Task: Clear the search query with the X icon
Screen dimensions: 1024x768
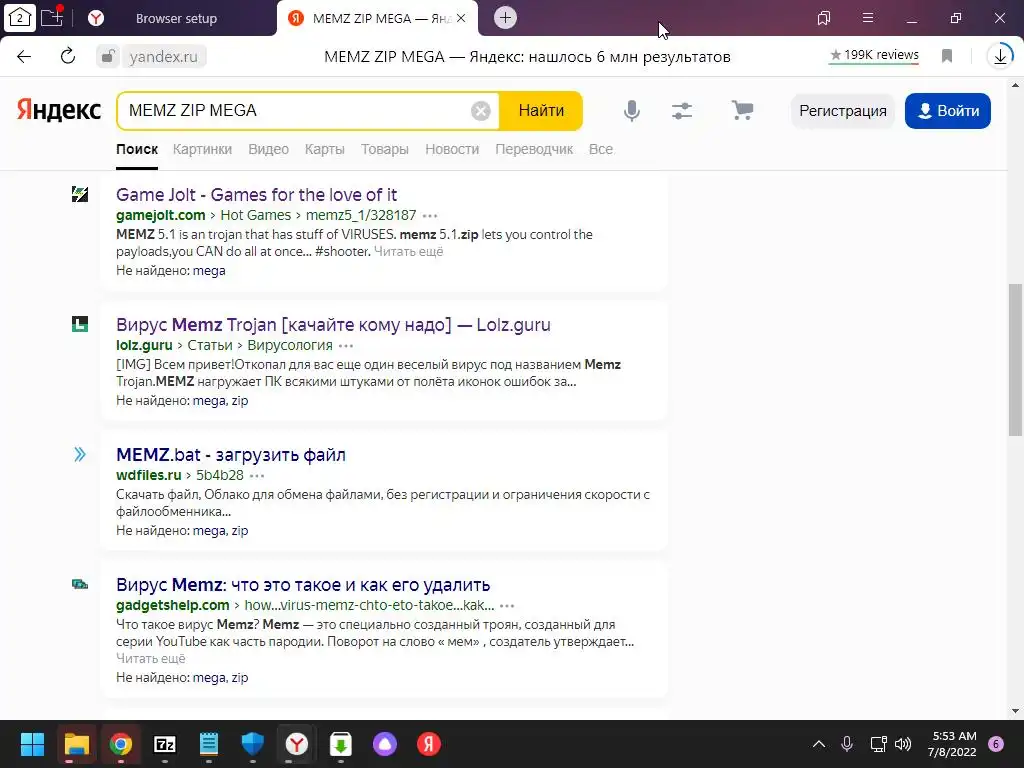Action: tap(481, 111)
